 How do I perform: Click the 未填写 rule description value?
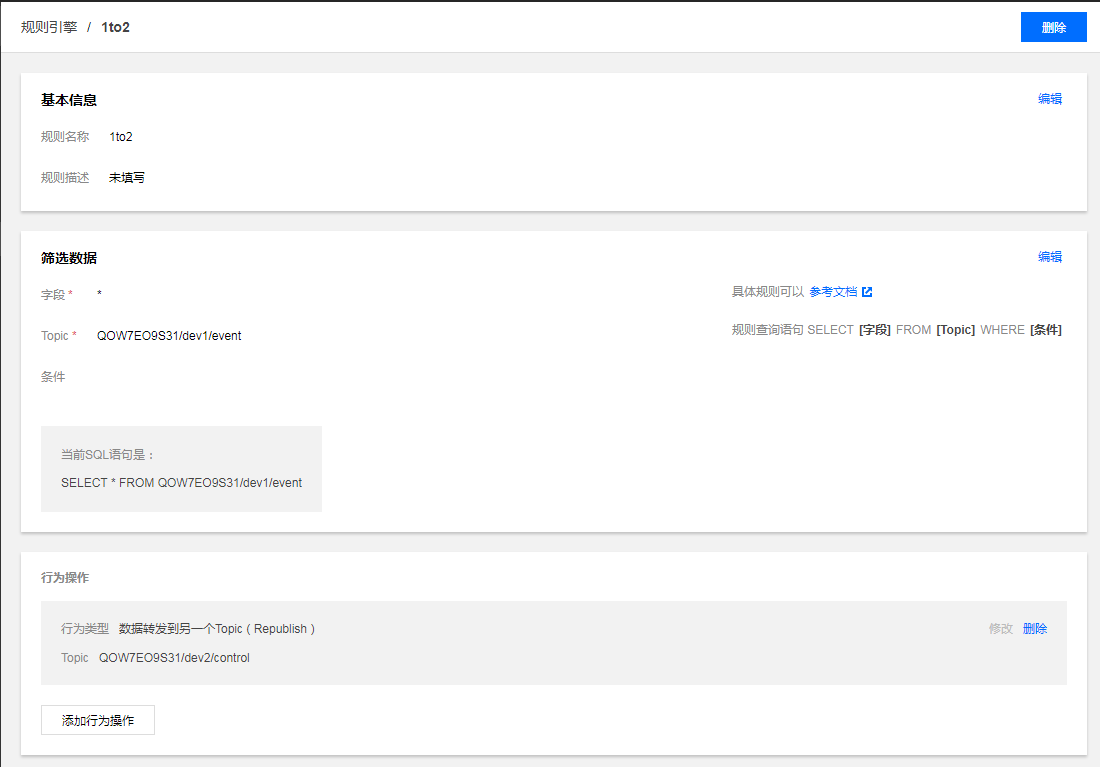(x=127, y=178)
